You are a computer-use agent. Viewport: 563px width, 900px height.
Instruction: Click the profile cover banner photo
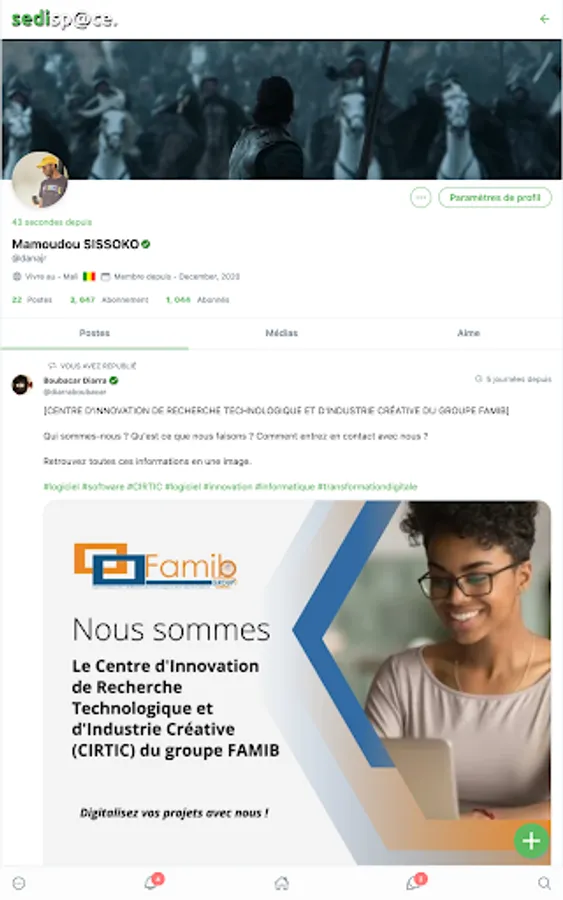click(281, 110)
